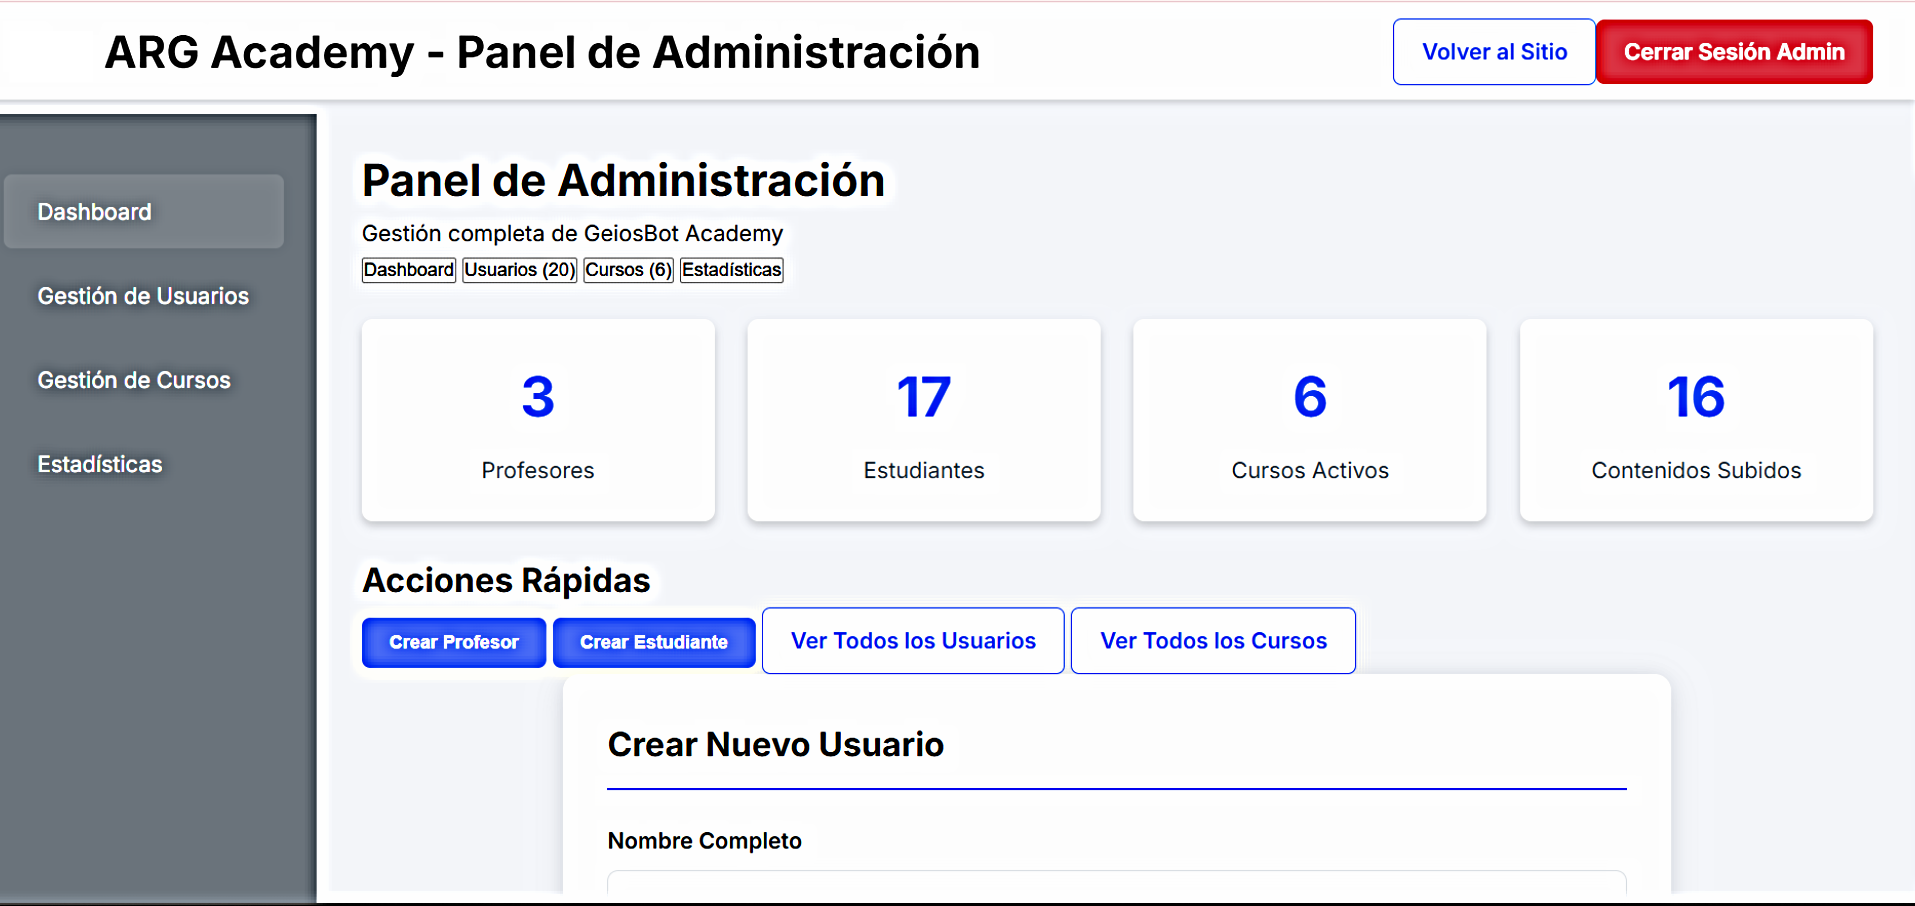1915x906 pixels.
Task: Click Volver al Sitio
Action: [x=1493, y=51]
